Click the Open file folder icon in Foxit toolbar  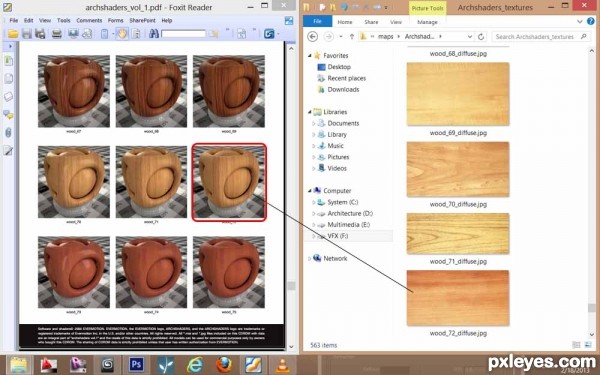(13, 34)
